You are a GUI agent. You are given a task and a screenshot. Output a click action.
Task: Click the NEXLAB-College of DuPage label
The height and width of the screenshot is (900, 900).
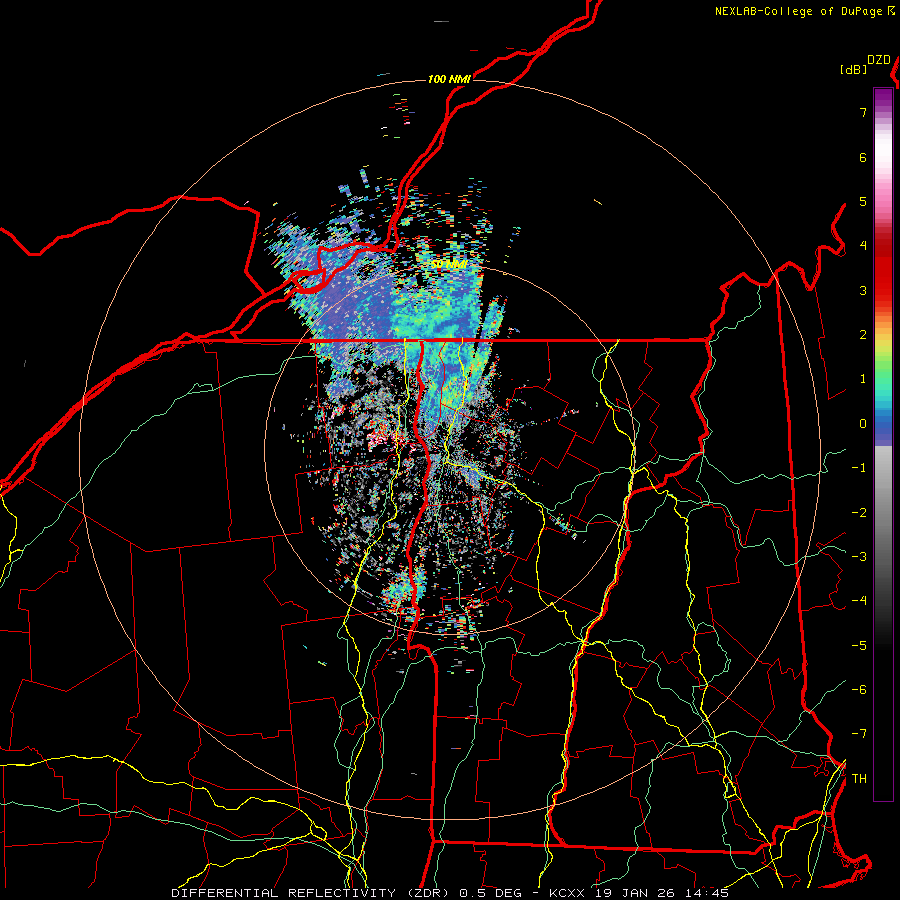coord(799,11)
